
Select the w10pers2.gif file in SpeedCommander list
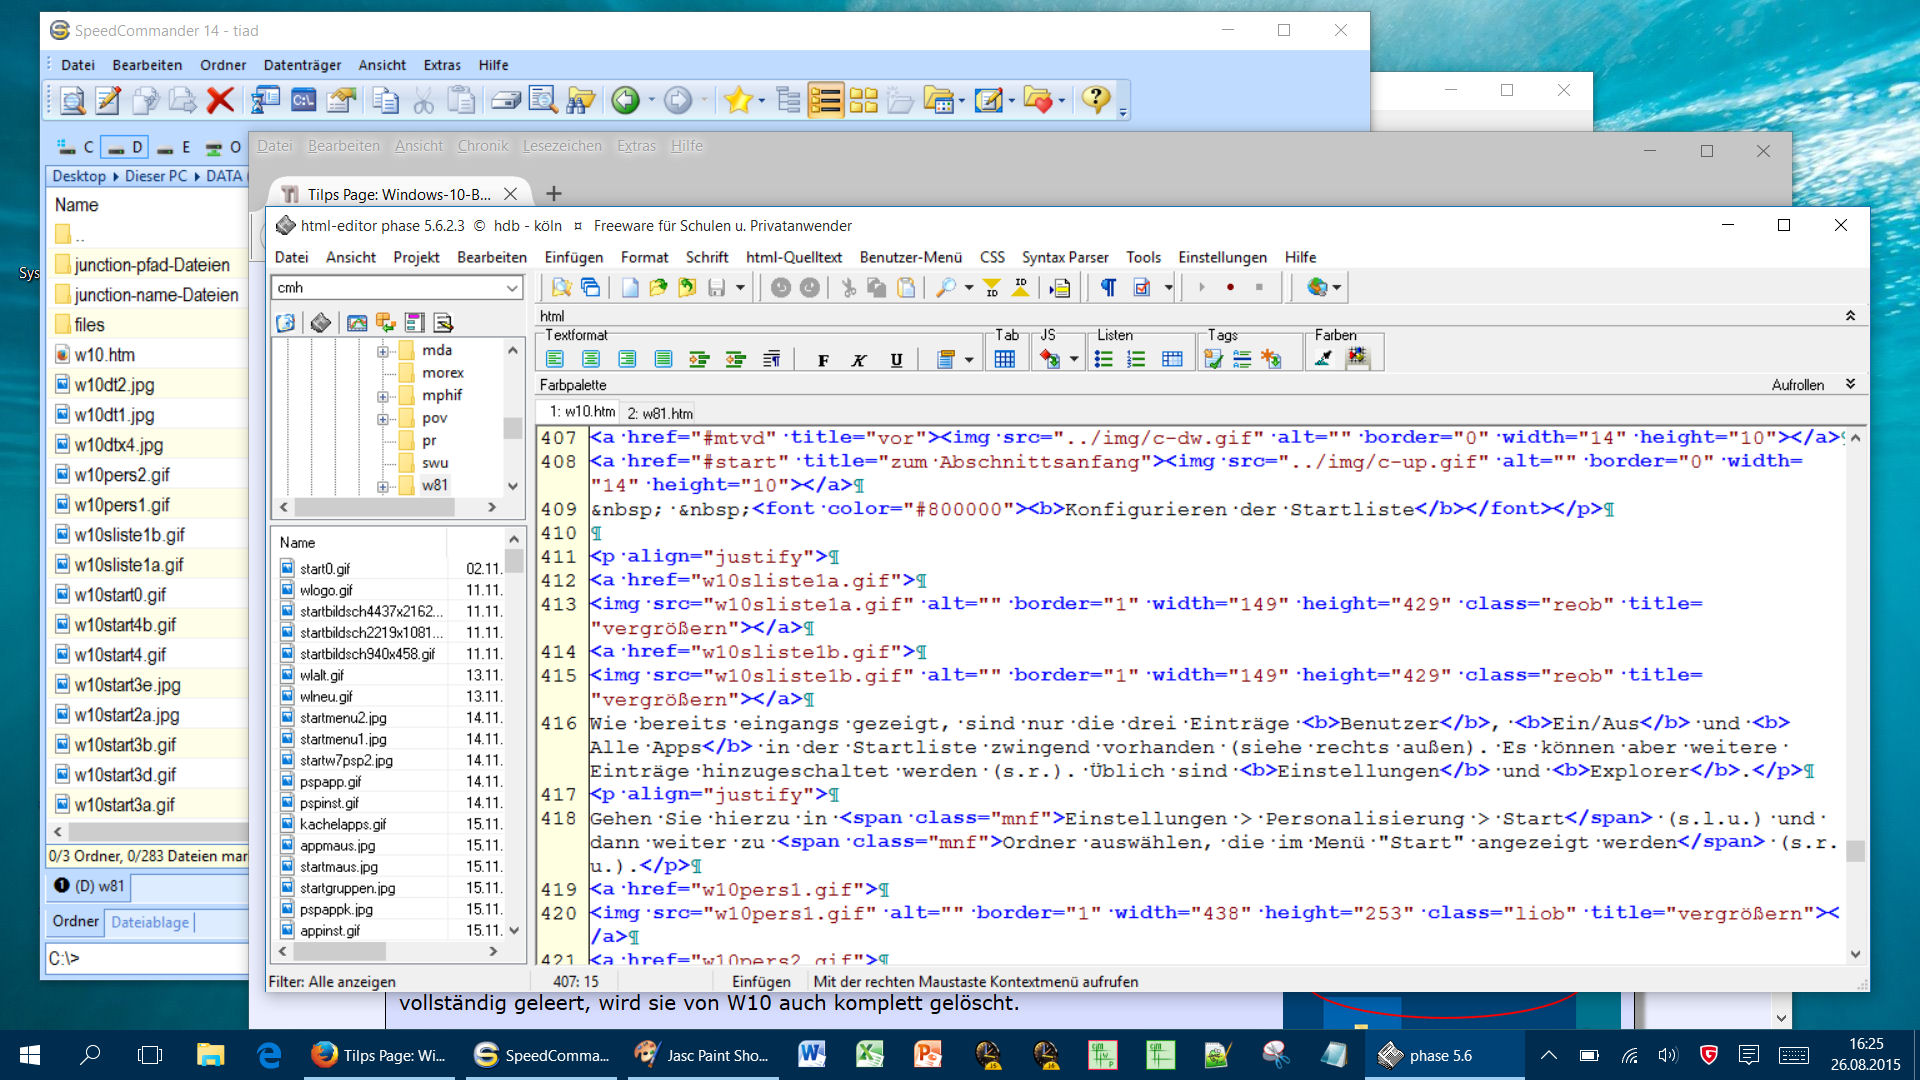pos(122,475)
